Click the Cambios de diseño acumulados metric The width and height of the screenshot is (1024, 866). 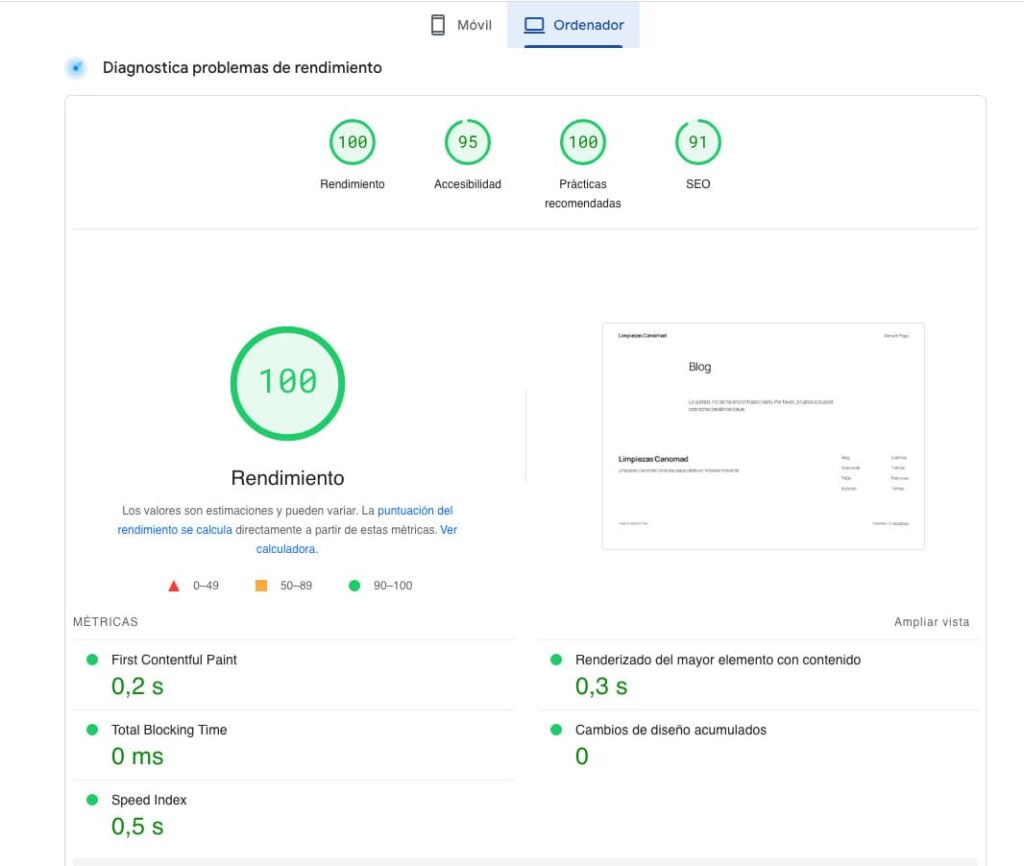pos(670,730)
